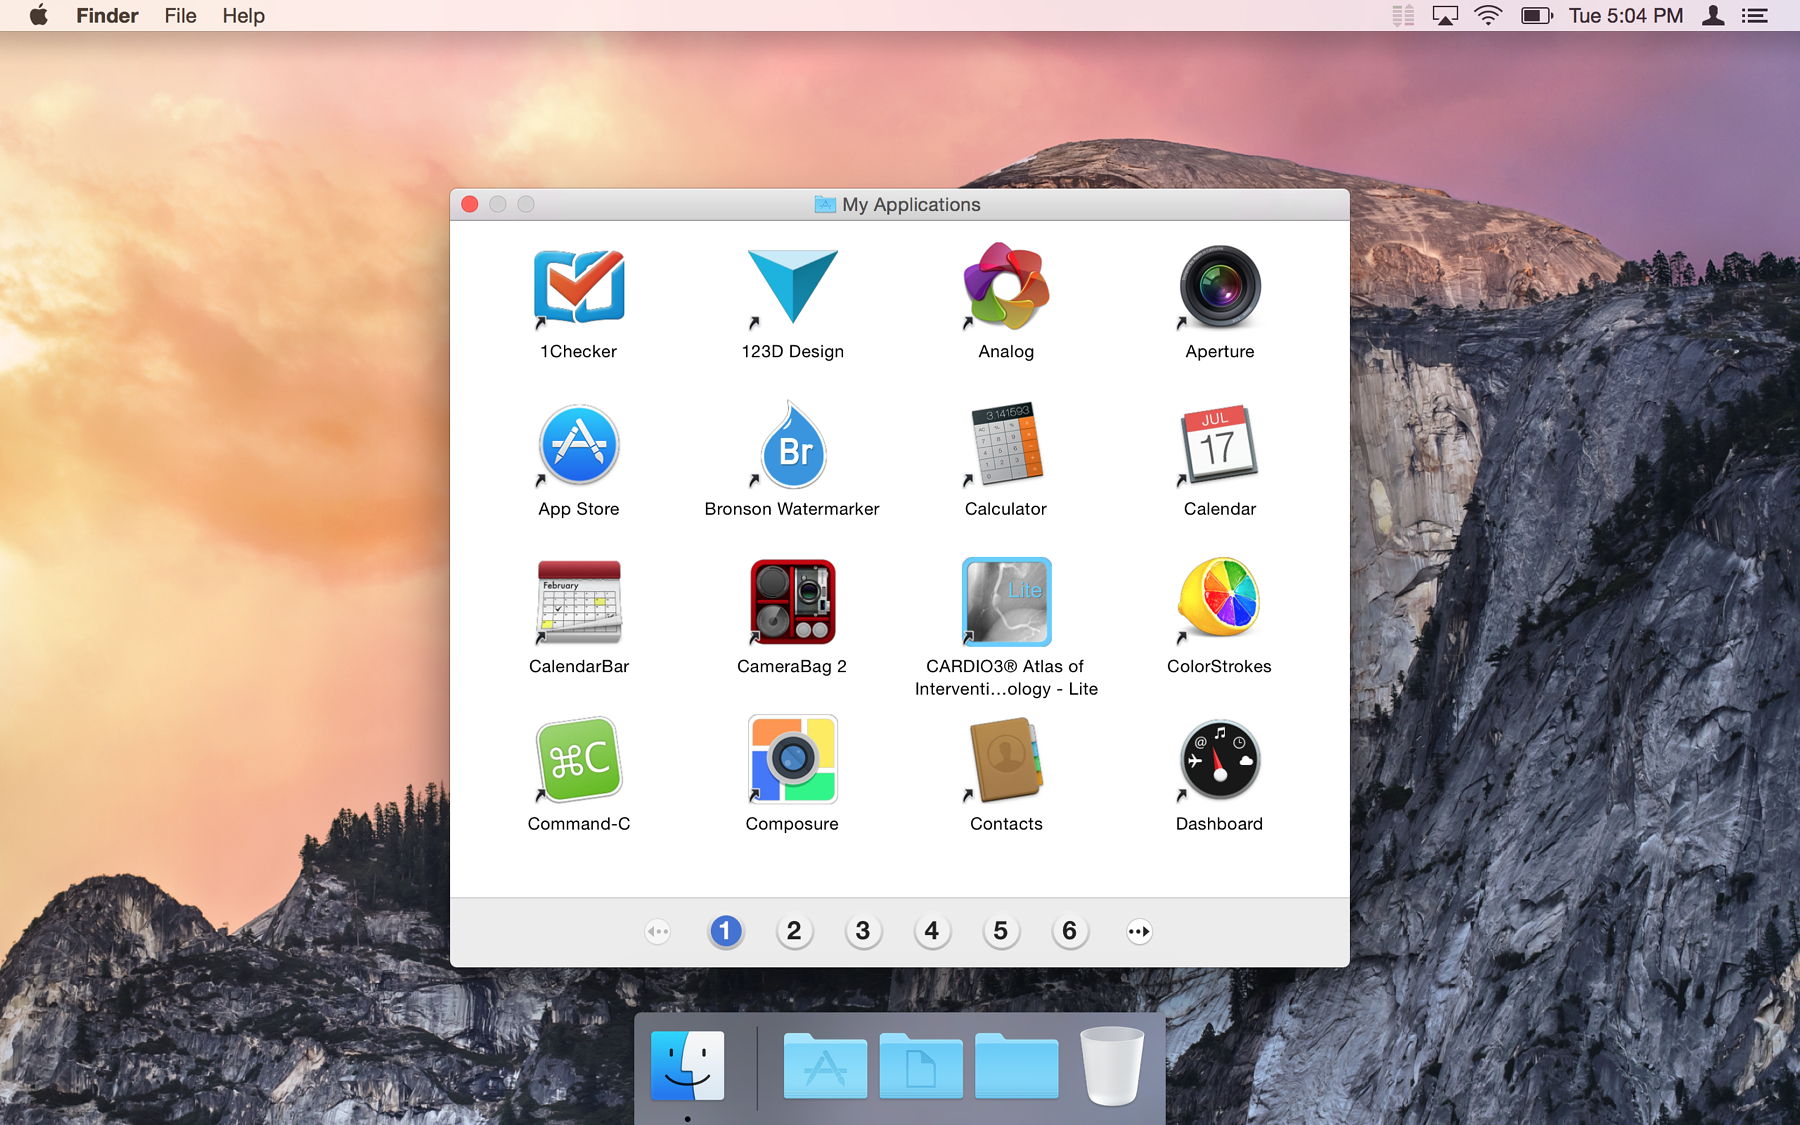
Task: Open the AirPlay display menu icon
Action: tap(1445, 15)
